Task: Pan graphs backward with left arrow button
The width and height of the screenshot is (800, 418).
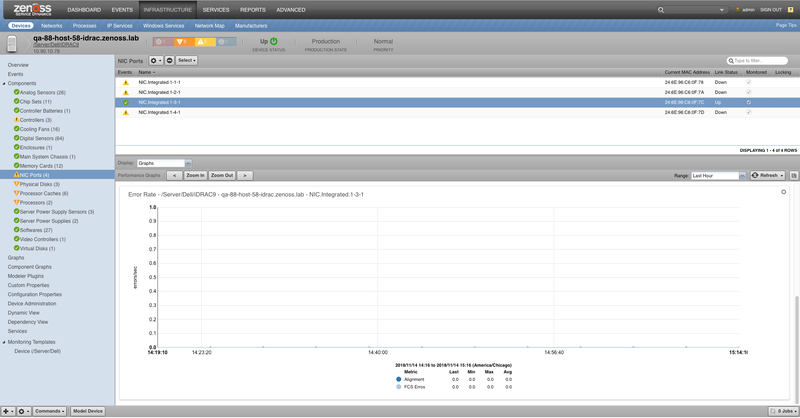Action: (174, 176)
